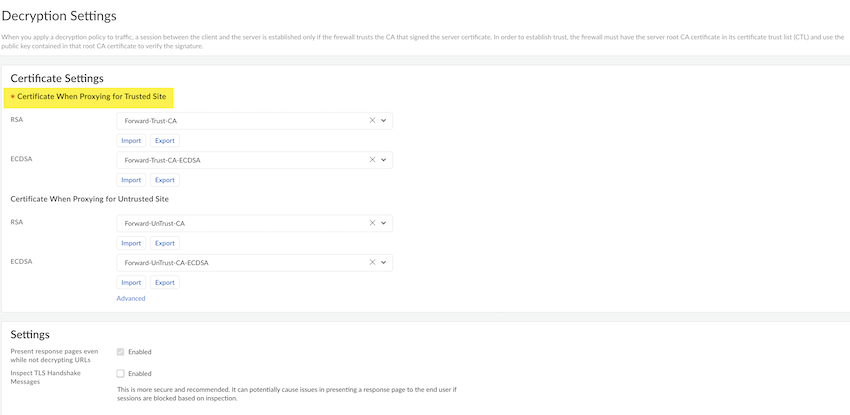Export the Forward-UnTrust-CA RSA certificate
The height and width of the screenshot is (415, 850).
pos(164,243)
